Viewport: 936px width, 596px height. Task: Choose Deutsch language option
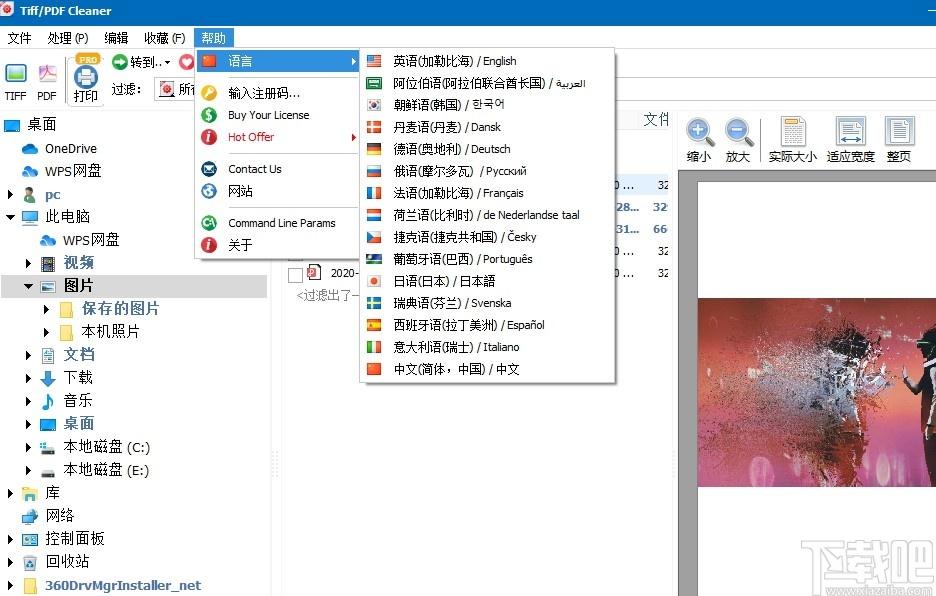[x=487, y=149]
